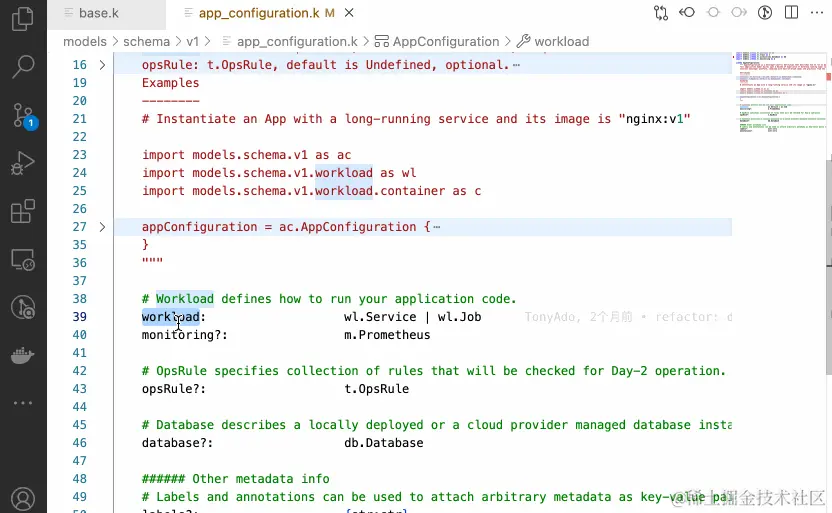Click the middle circle revision icon
This screenshot has width=832, height=513.
click(713, 12)
